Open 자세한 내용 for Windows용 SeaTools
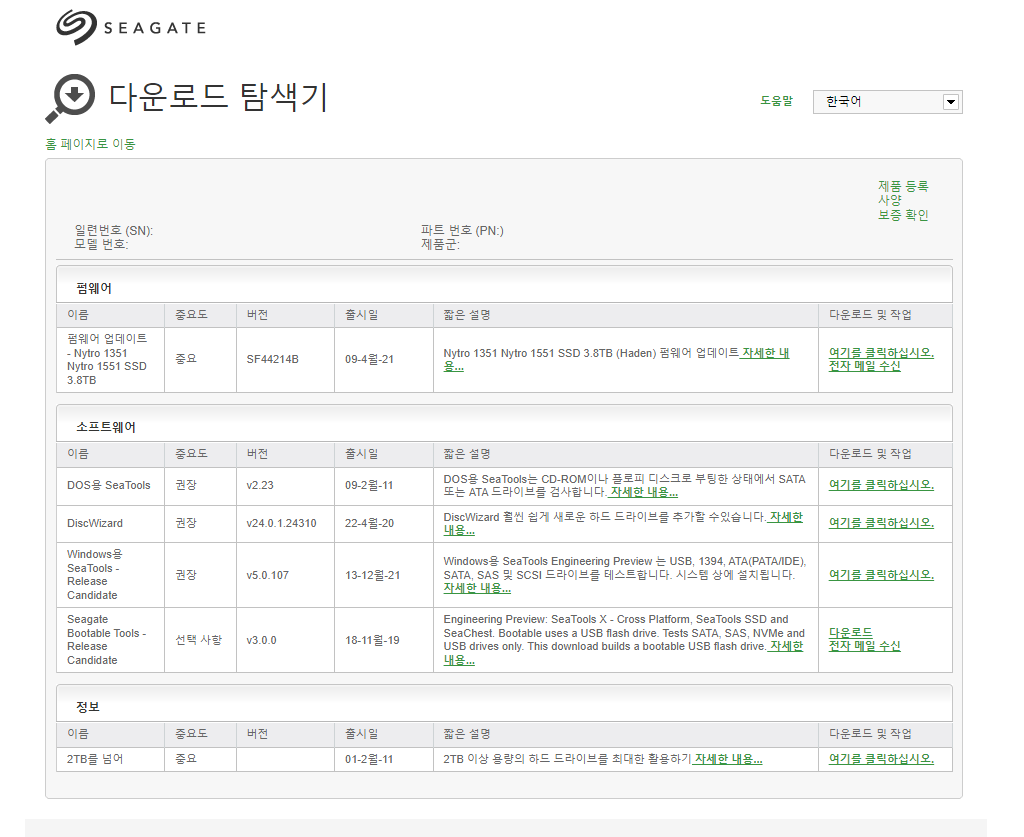The width and height of the screenshot is (1024, 837). 477,588
